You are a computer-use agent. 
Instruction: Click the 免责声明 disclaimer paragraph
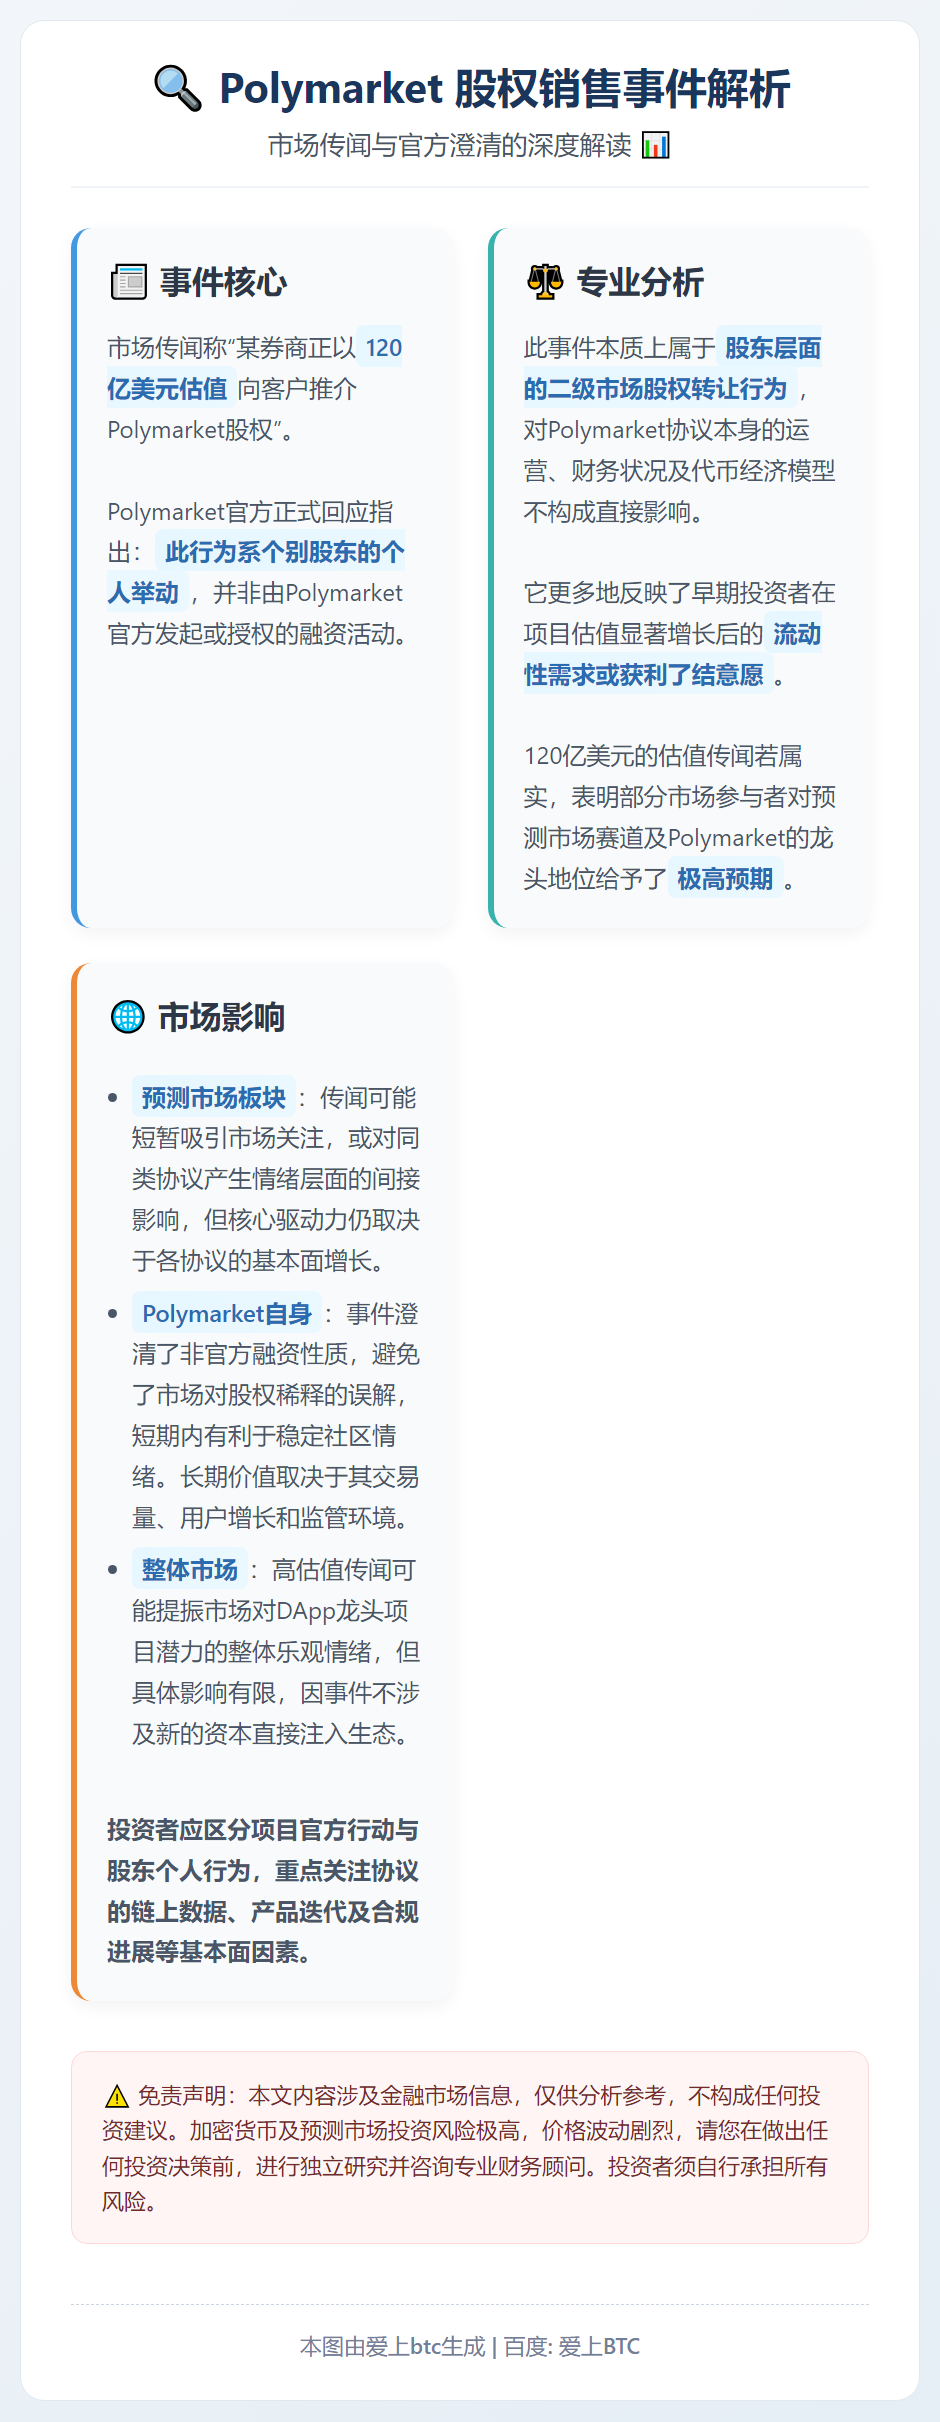point(466,2148)
